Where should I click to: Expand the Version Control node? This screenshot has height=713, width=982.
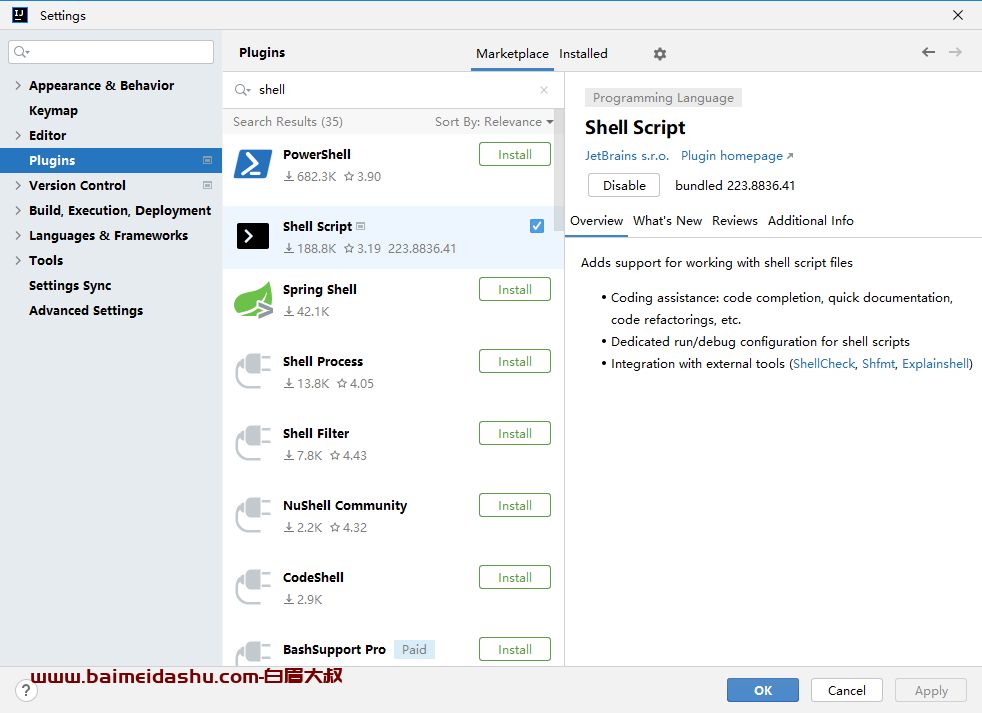18,185
